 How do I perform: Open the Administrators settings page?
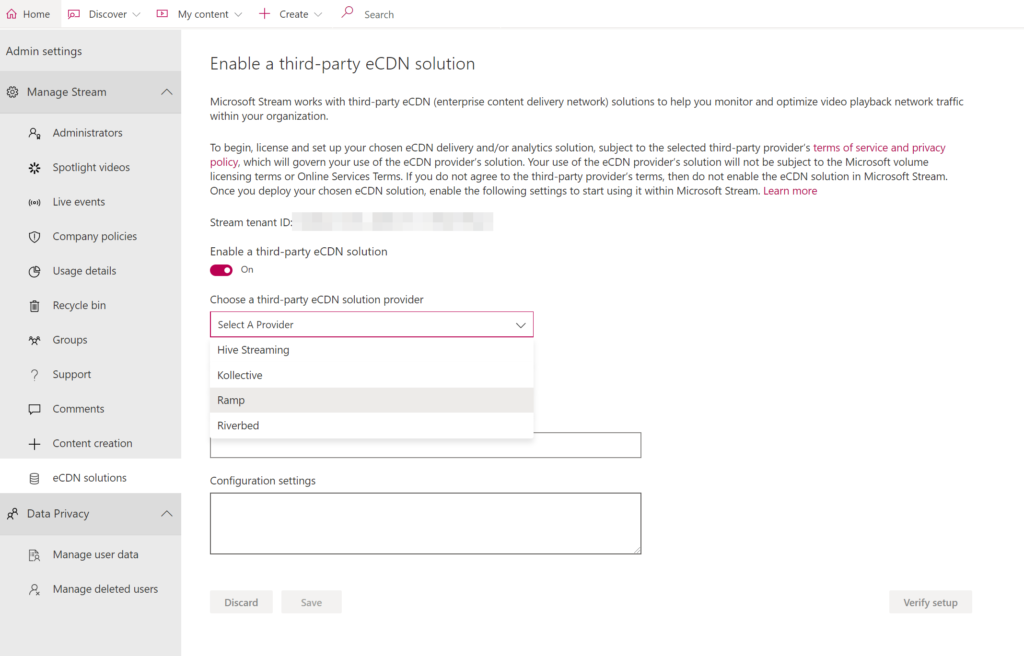(91, 133)
